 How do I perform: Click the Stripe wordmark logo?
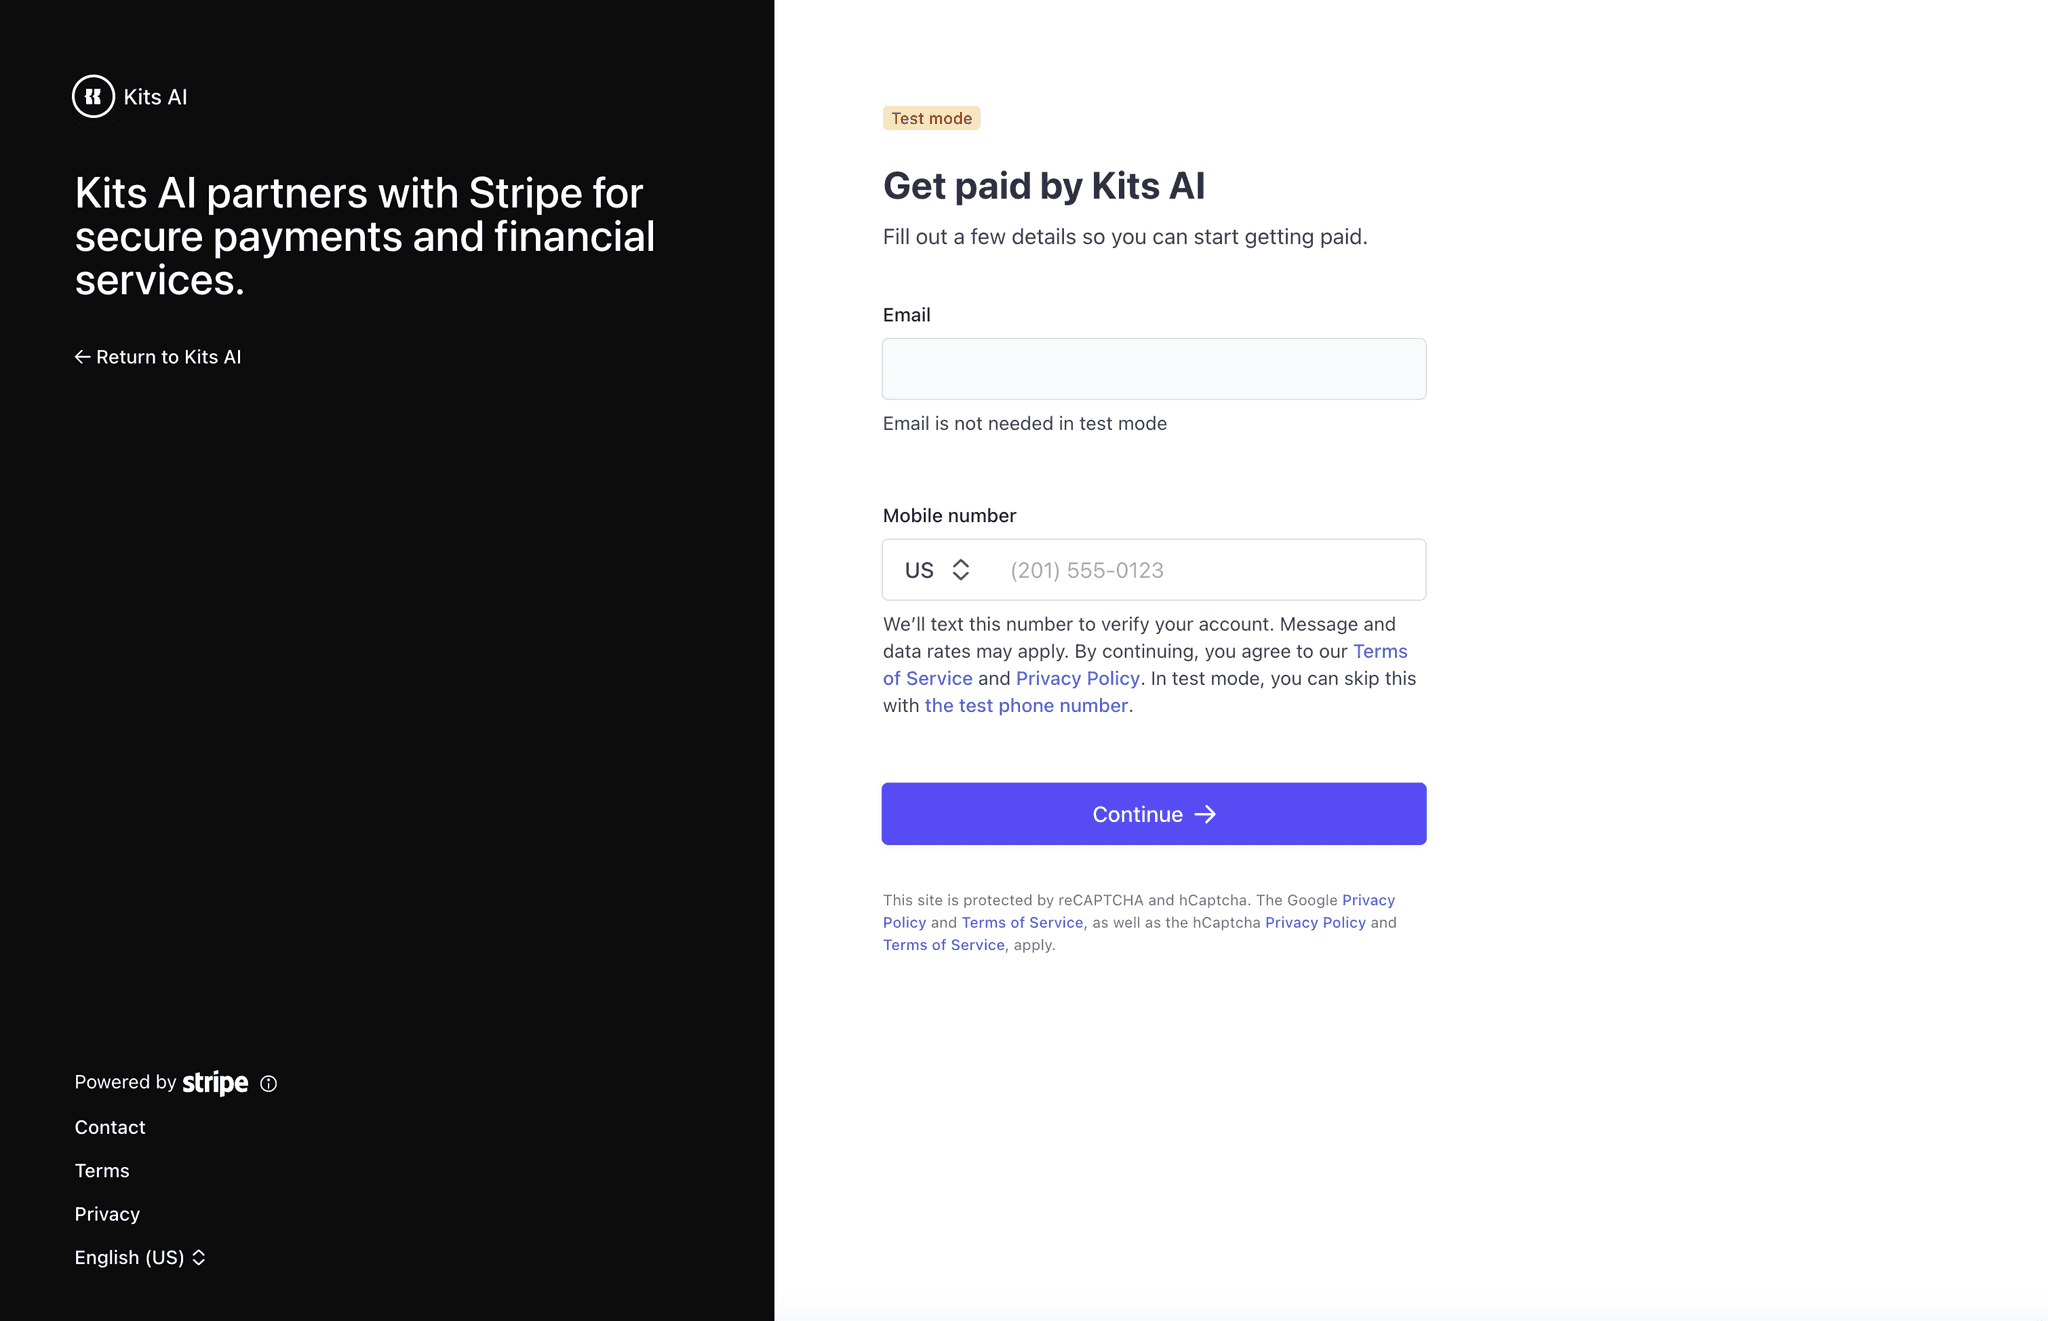[215, 1083]
